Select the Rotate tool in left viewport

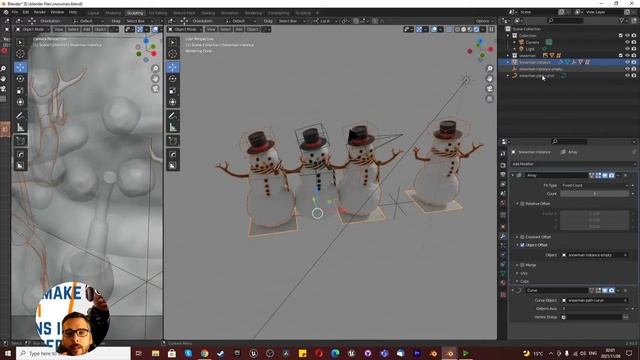[x=20, y=79]
